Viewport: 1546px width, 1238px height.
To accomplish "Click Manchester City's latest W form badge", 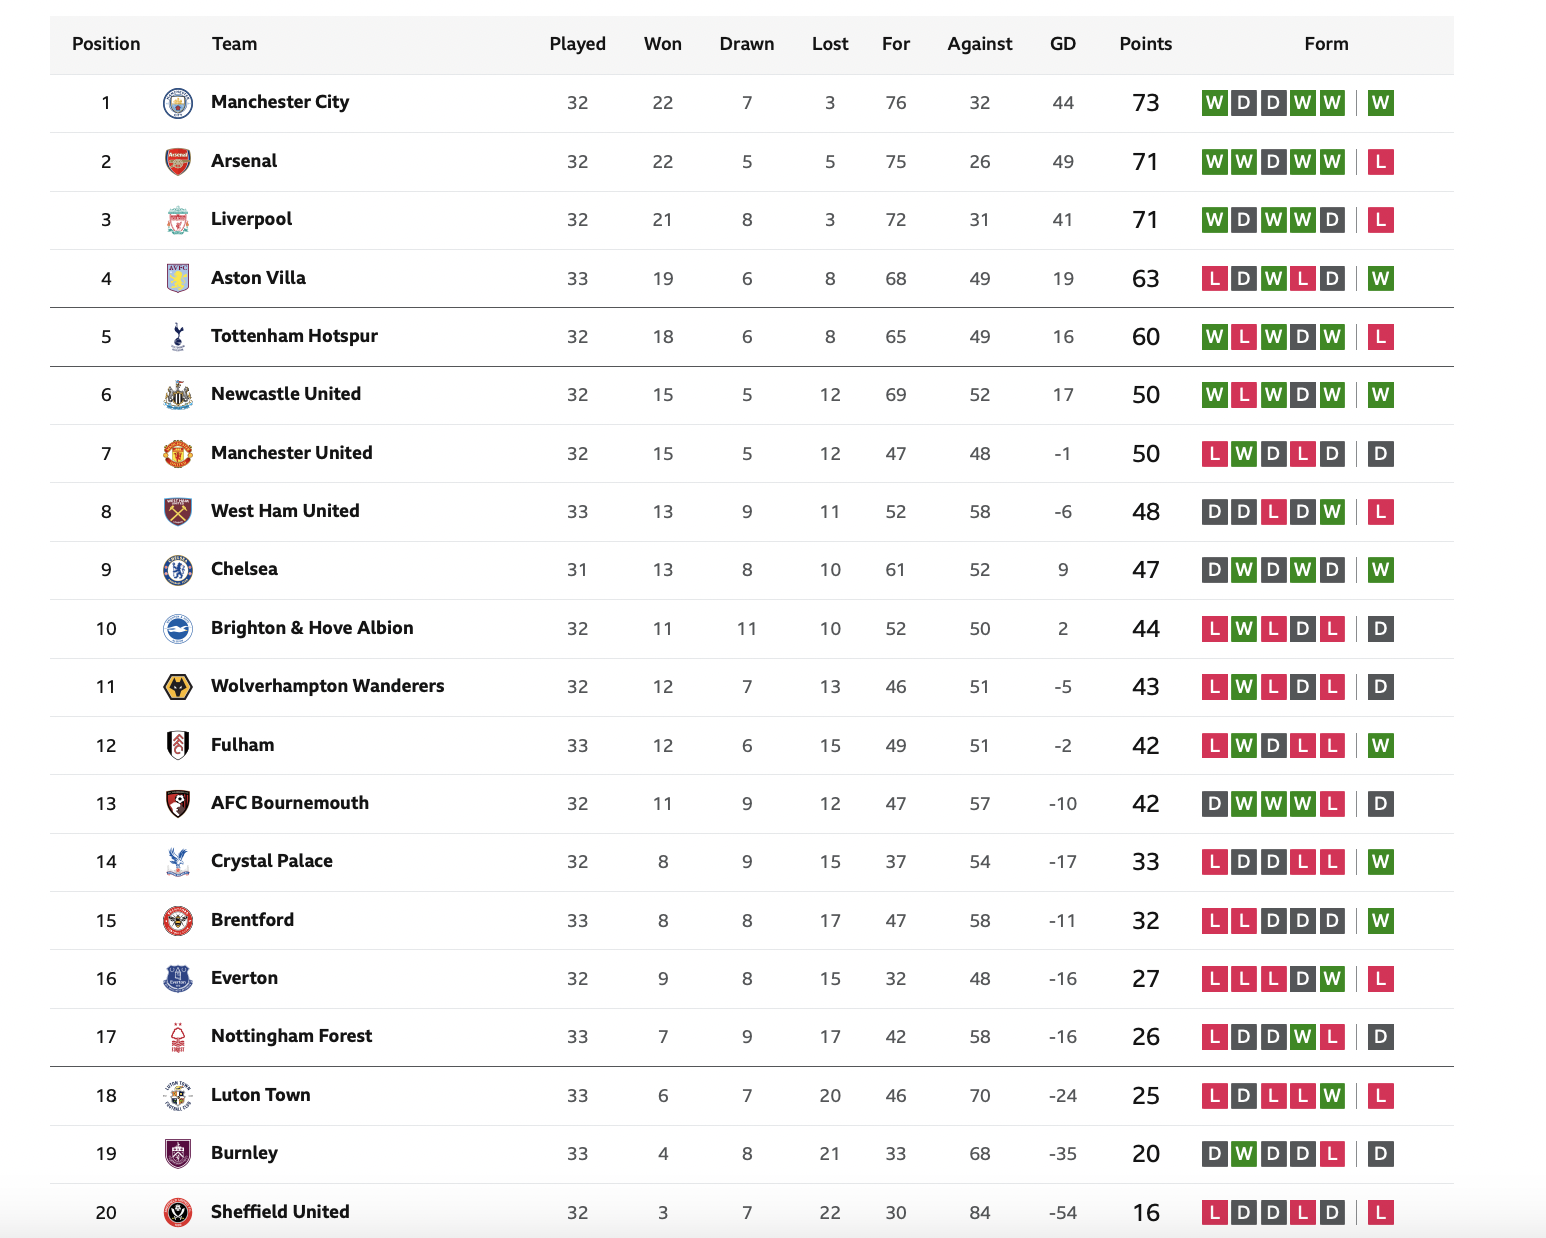I will (1381, 103).
